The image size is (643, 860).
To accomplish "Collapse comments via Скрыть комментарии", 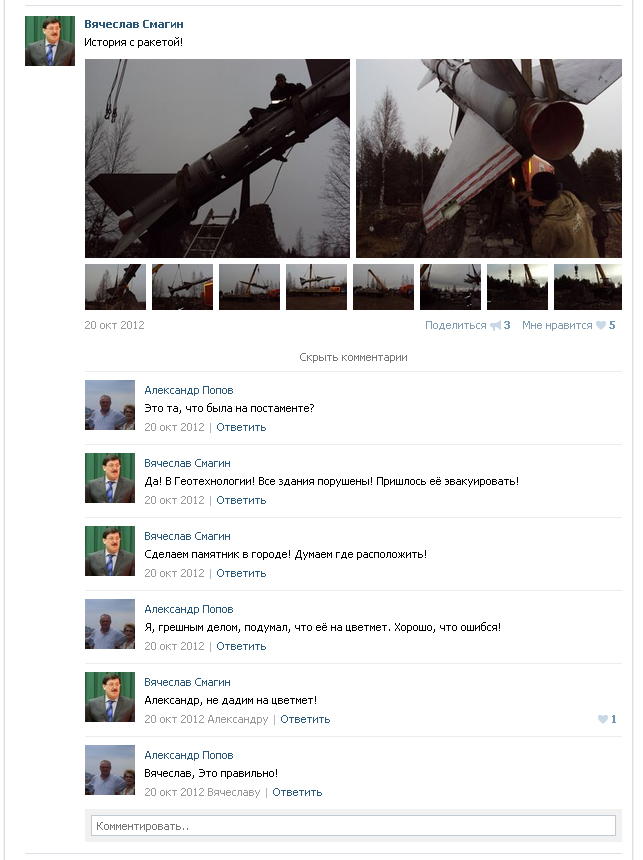I will pyautogui.click(x=353, y=358).
